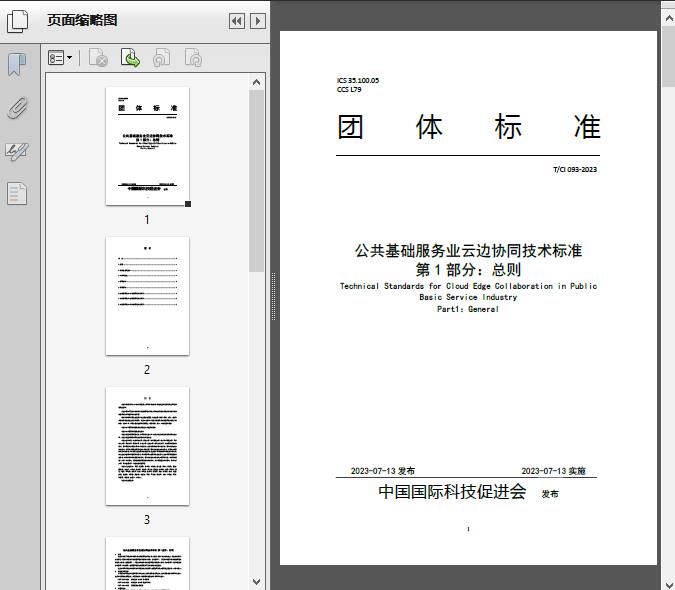
Task: Open the bookmarks panel
Action: pos(17,66)
